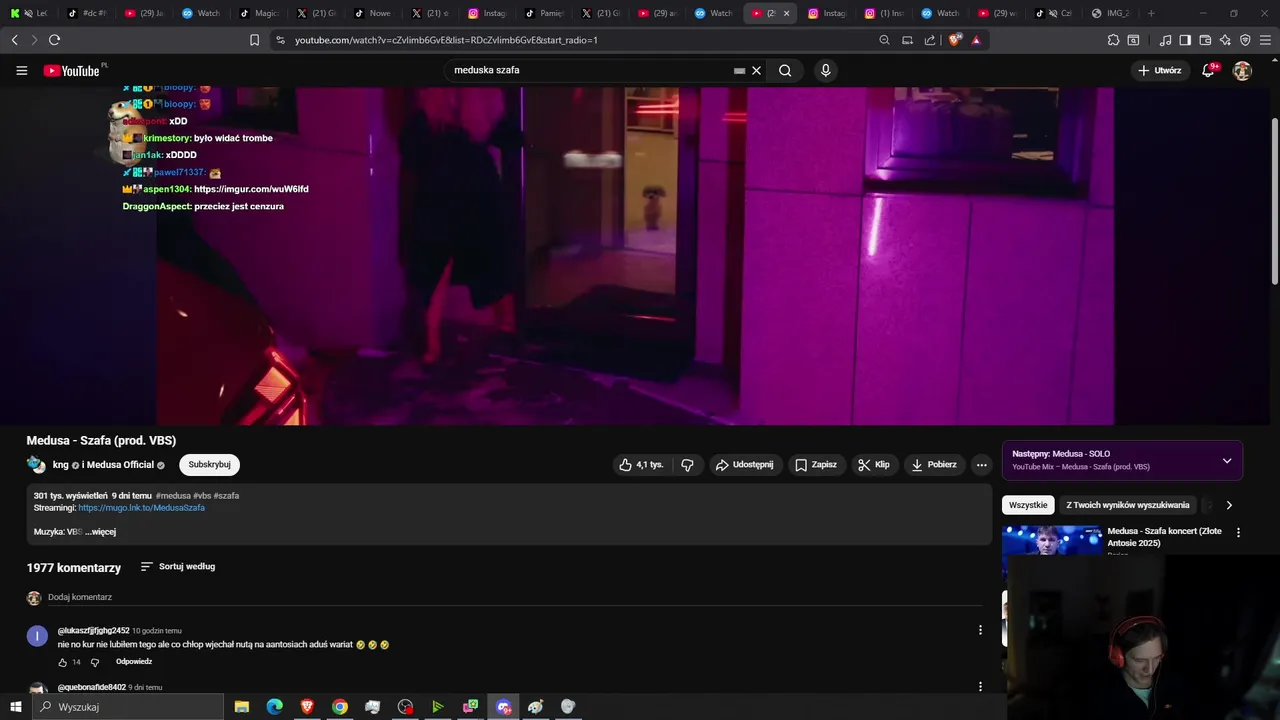1280x720 pixels.
Task: Open a new browser tab
Action: [1151, 13]
